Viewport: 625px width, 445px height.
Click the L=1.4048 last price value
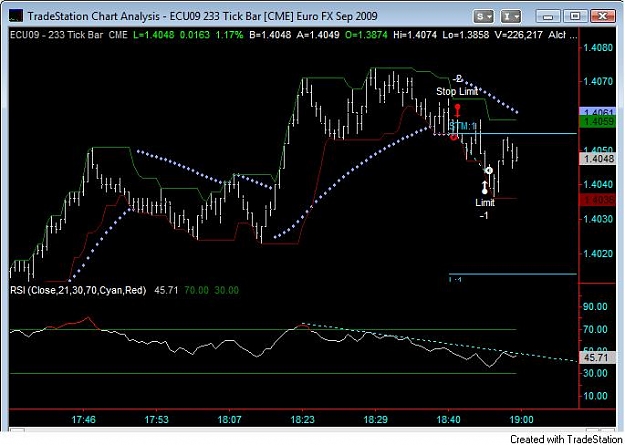click(x=153, y=35)
